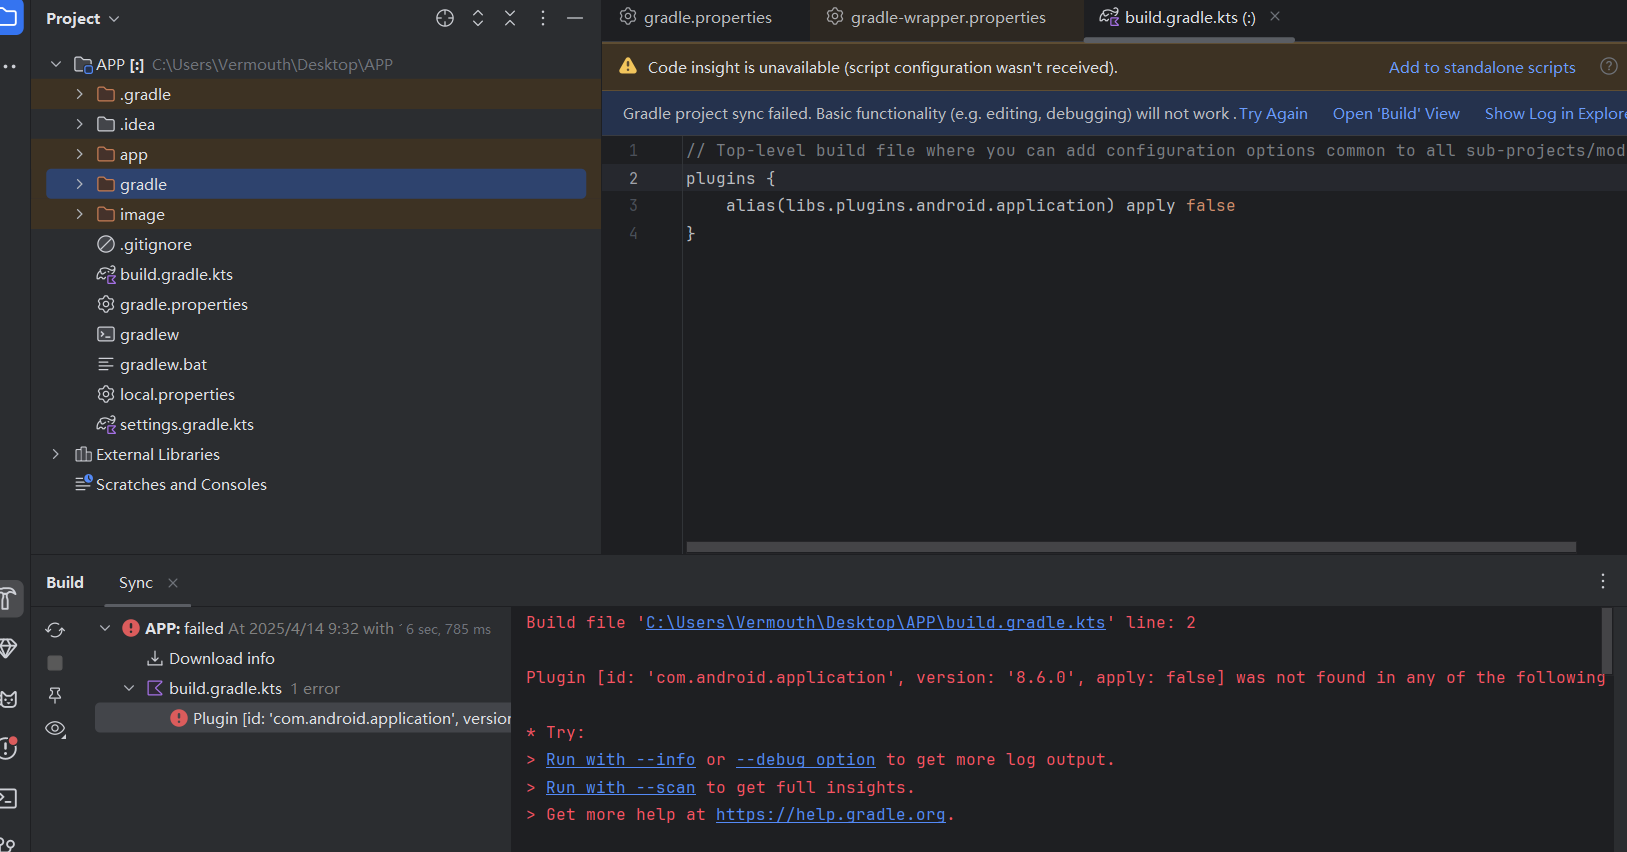The height and width of the screenshot is (852, 1627).
Task: Expand the gradle folder chevron
Action: 80,184
